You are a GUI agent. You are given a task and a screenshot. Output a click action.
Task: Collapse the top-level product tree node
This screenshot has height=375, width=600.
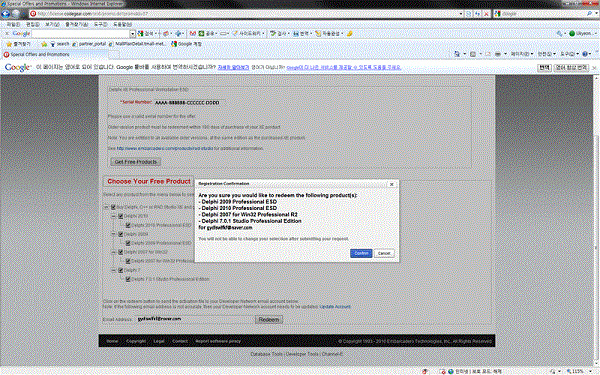[106, 207]
